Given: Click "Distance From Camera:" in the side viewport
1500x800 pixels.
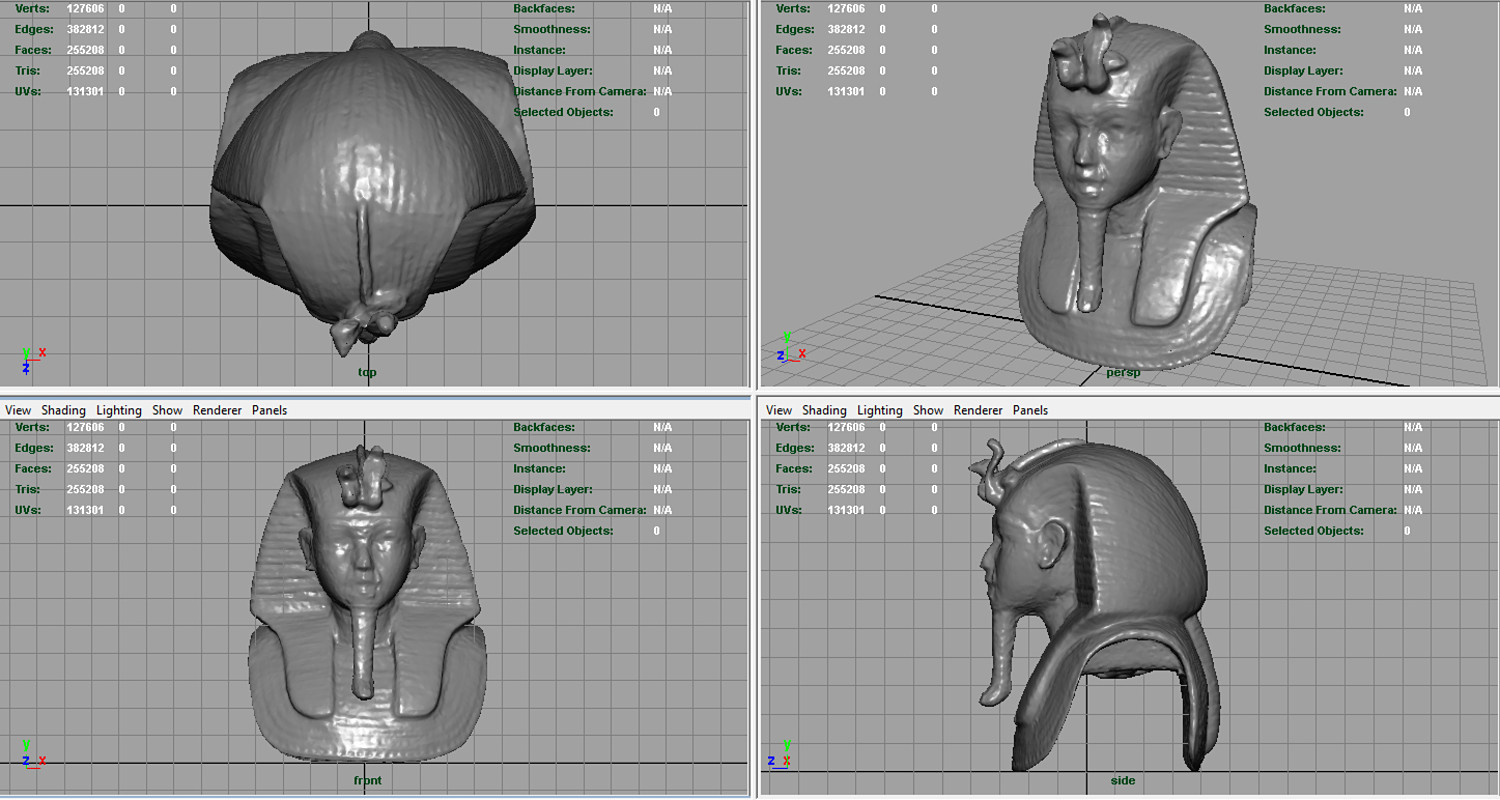Looking at the screenshot, I should tap(1330, 510).
